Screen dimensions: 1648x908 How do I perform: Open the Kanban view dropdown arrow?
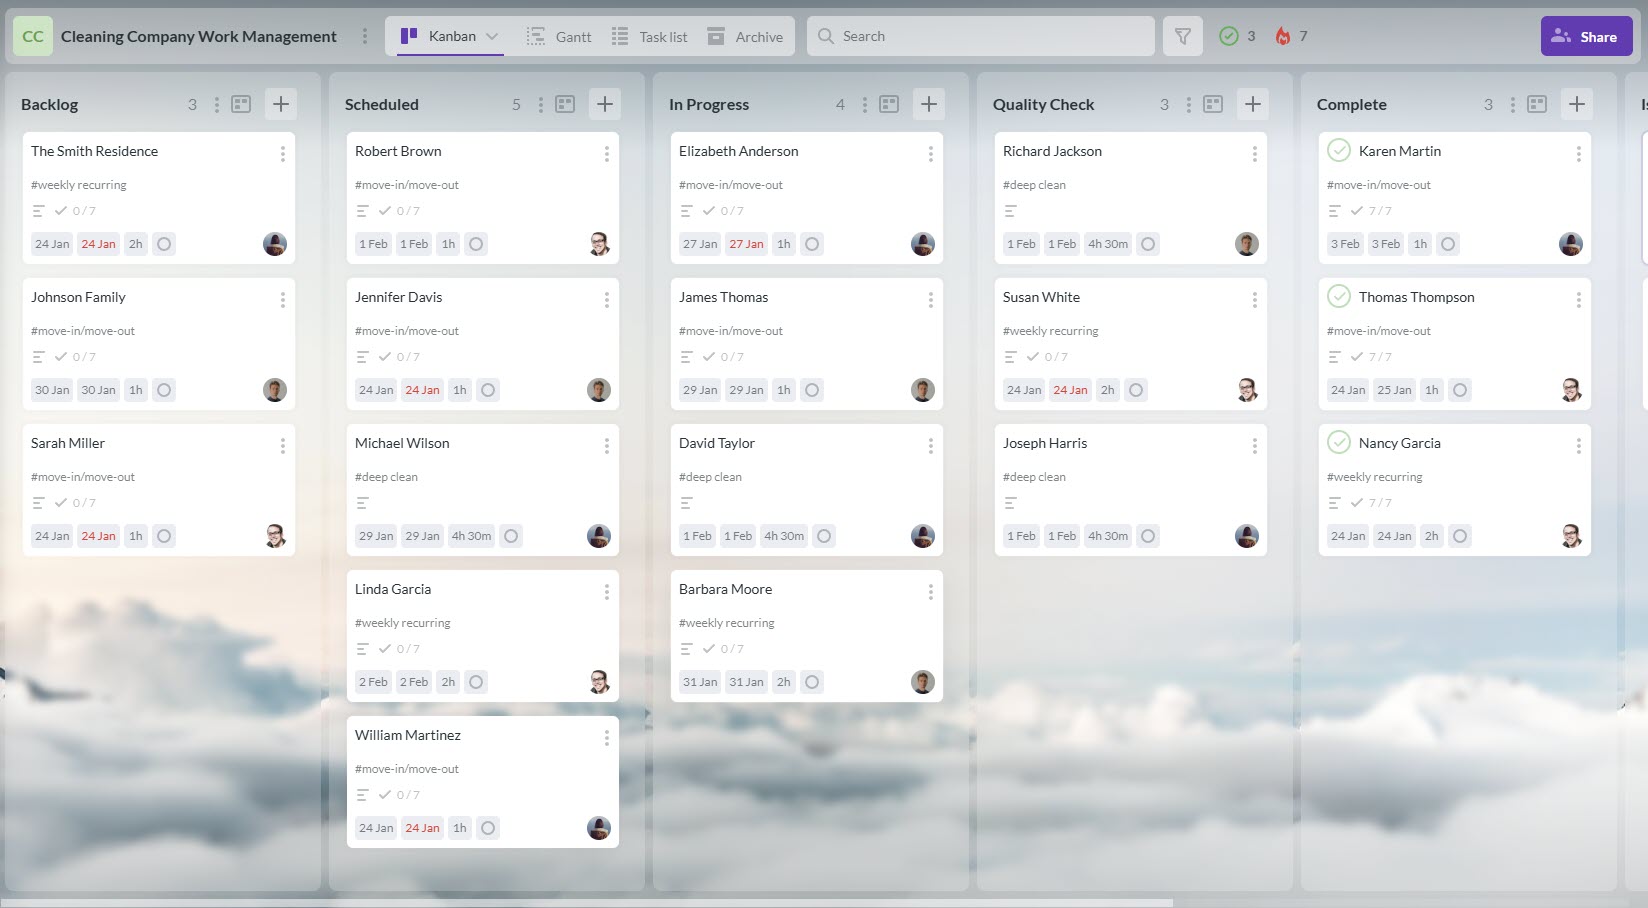(493, 36)
